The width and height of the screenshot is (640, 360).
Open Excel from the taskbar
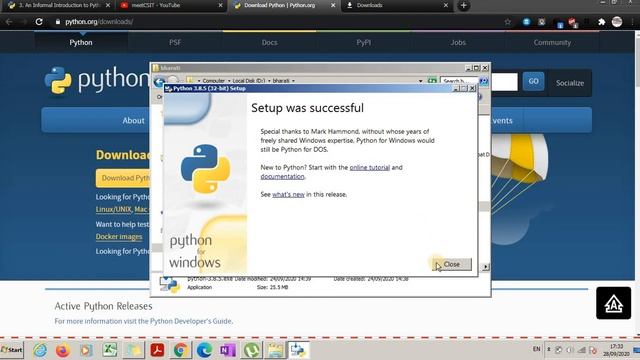tap(109, 350)
